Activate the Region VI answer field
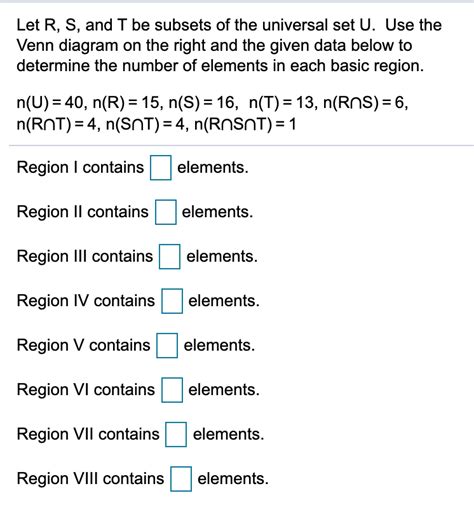 [172, 390]
